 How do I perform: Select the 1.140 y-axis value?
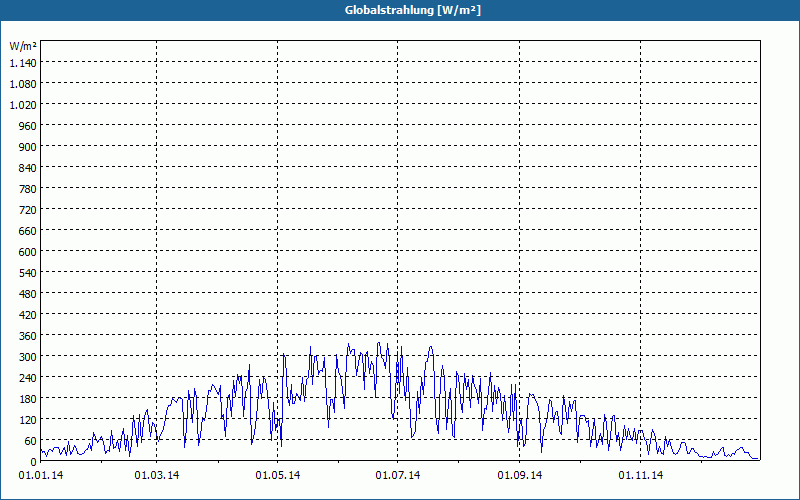point(23,63)
